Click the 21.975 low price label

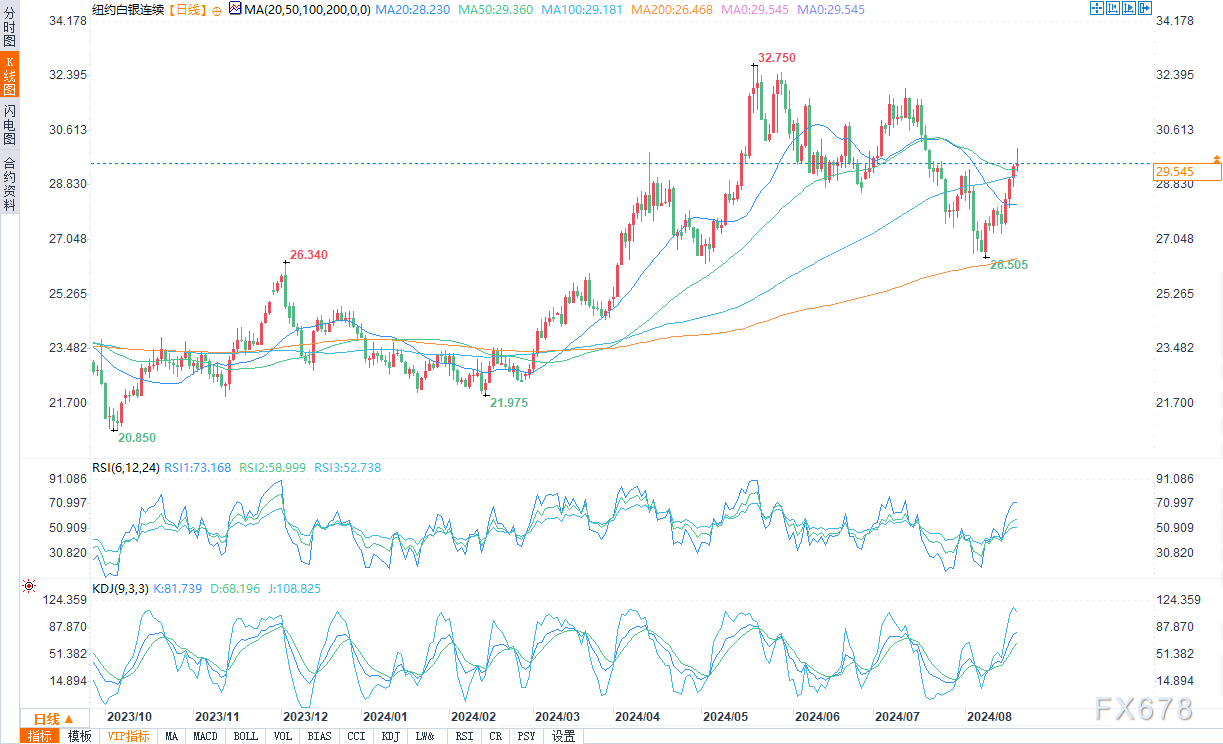(x=508, y=402)
